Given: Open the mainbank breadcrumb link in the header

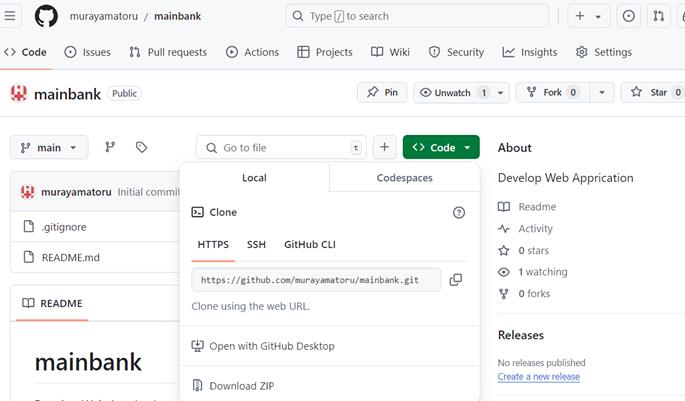Looking at the screenshot, I should (177, 16).
